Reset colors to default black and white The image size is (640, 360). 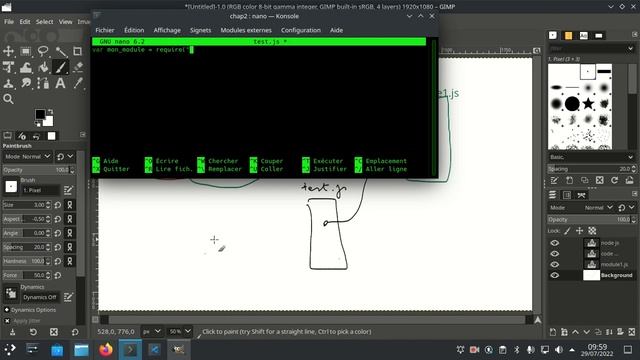point(38,124)
